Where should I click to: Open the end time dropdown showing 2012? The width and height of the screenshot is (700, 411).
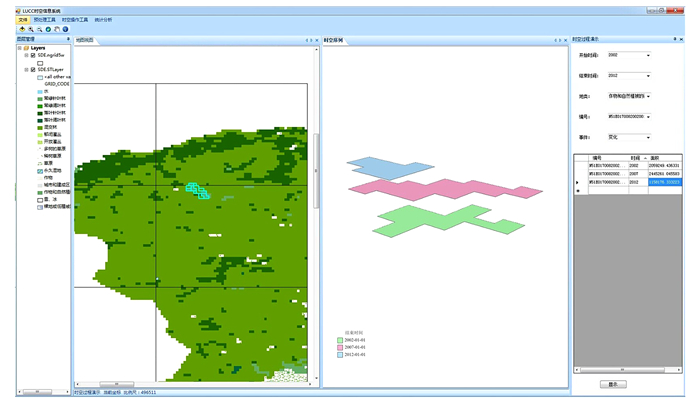pyautogui.click(x=647, y=75)
